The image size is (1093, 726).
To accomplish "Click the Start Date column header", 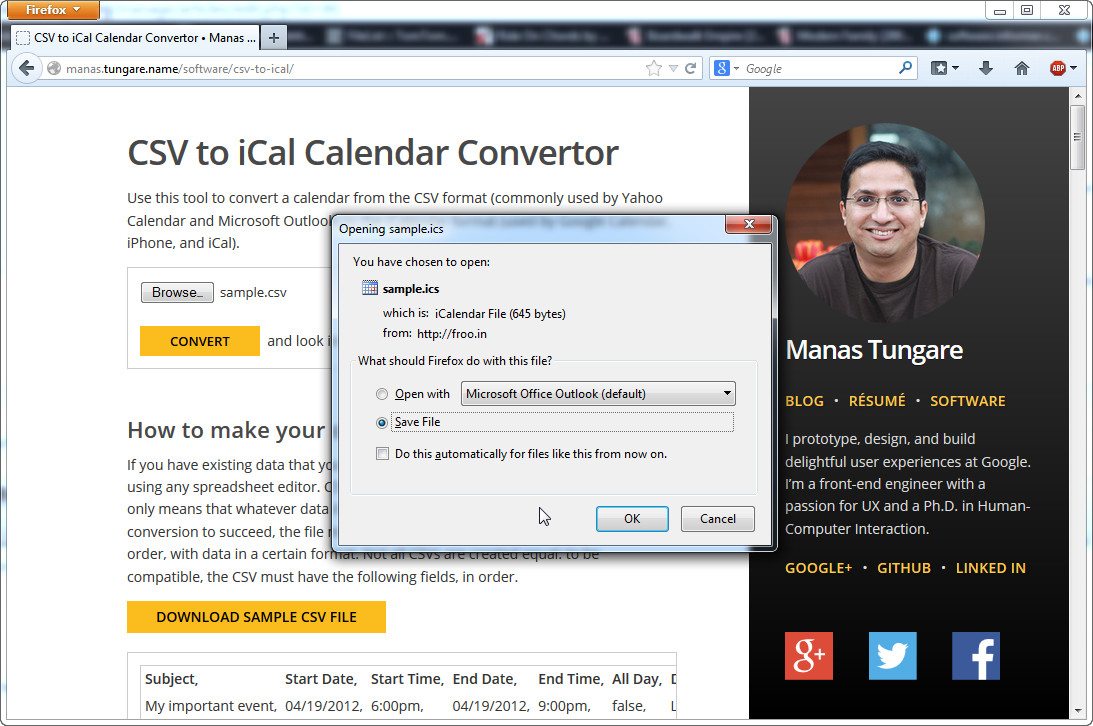I will point(321,679).
